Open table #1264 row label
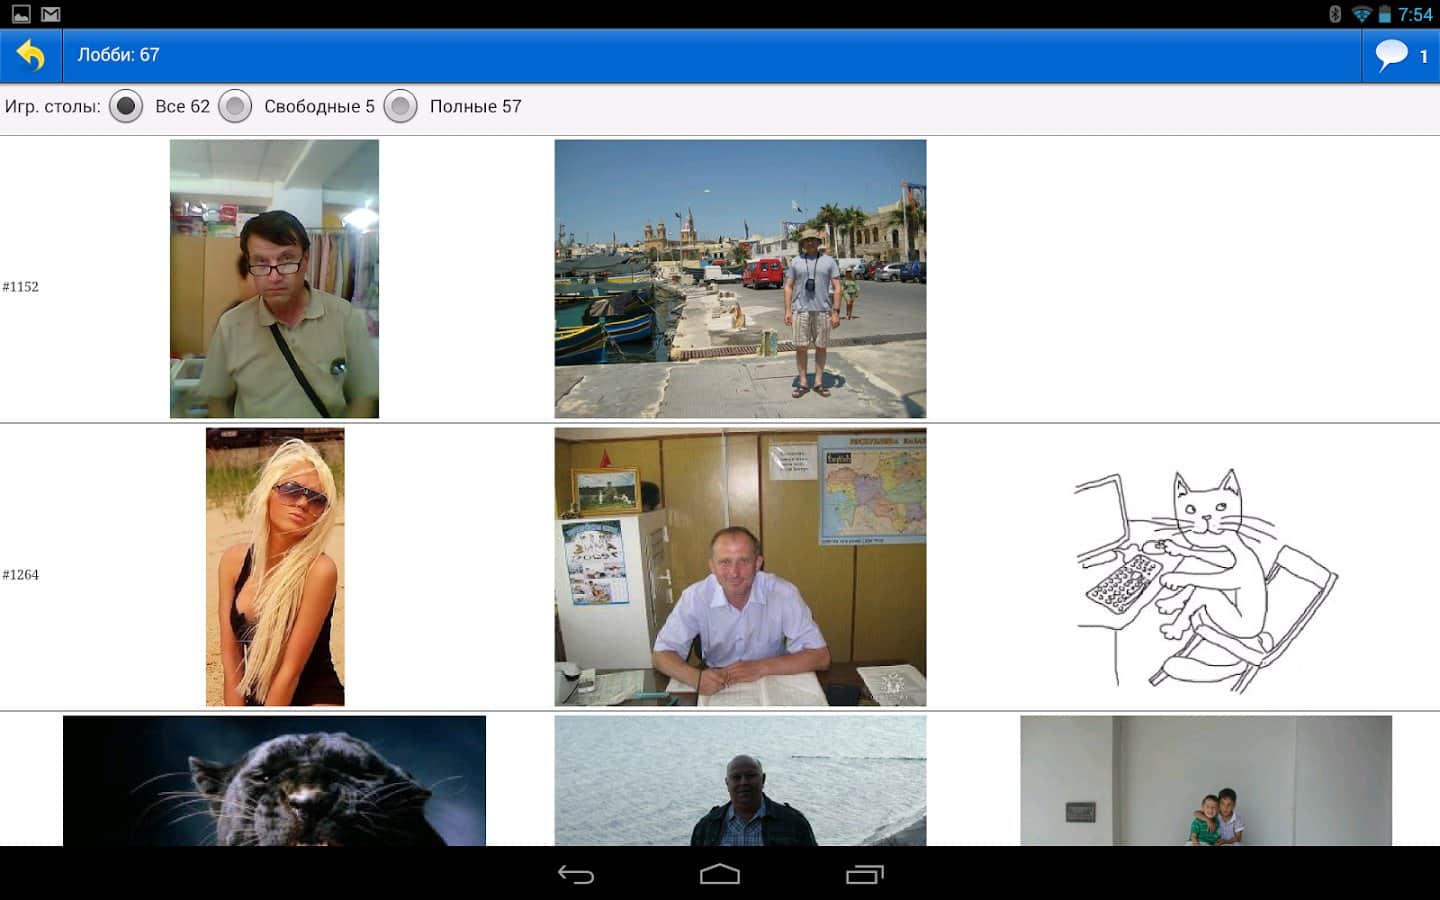The height and width of the screenshot is (900, 1440). [x=21, y=575]
